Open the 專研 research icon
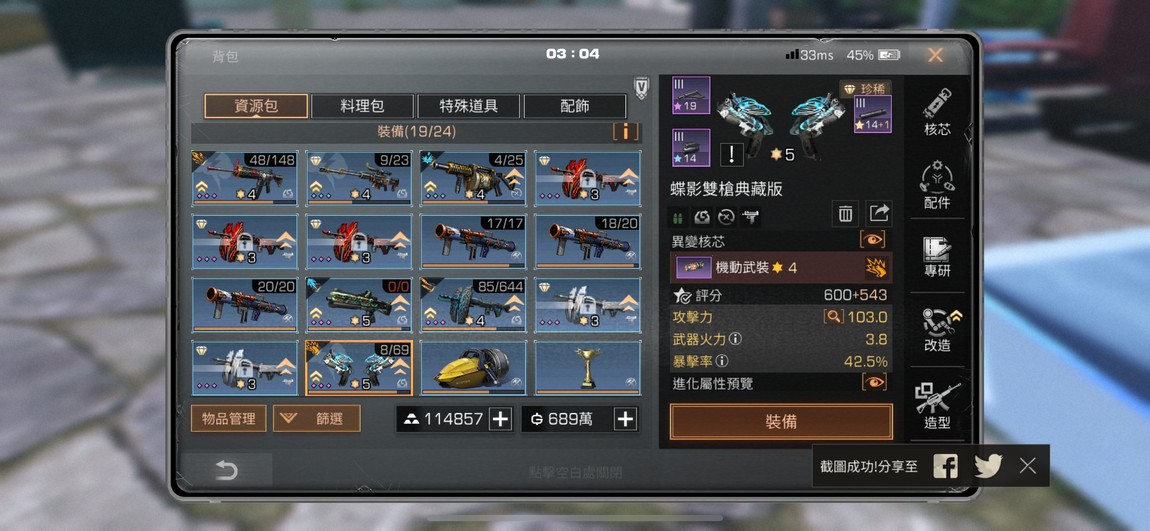This screenshot has width=1150, height=531. click(937, 257)
